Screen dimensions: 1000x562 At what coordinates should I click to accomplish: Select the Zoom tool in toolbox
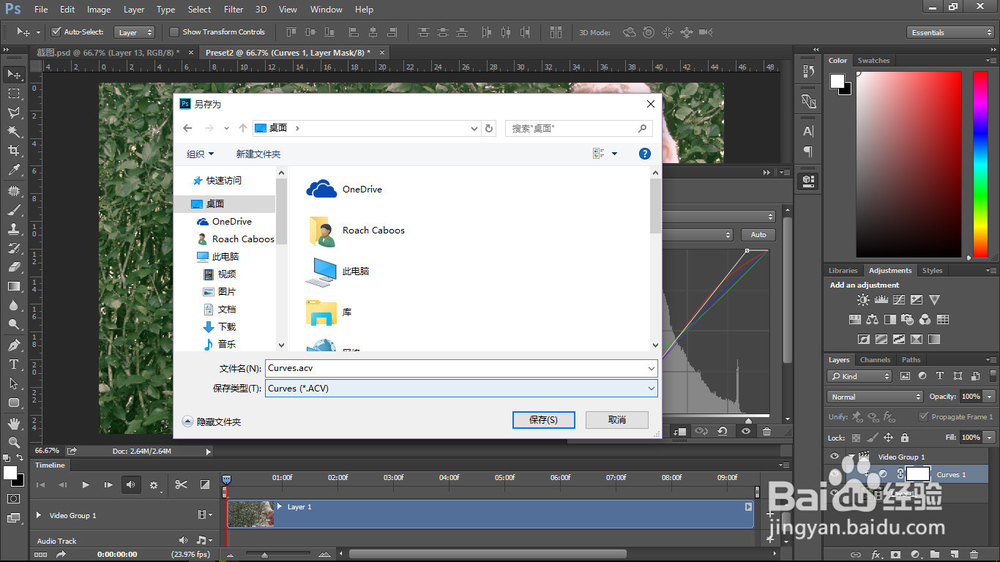13,442
